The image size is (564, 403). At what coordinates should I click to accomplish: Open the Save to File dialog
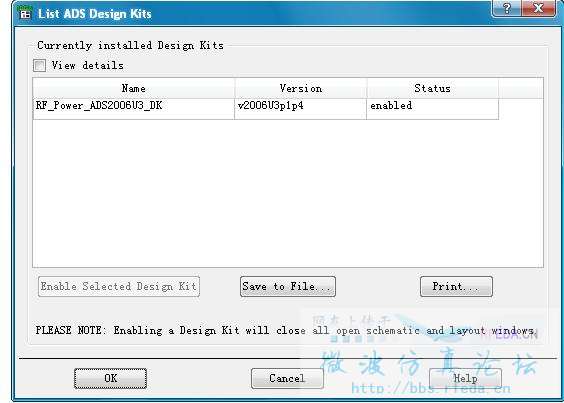tap(288, 286)
